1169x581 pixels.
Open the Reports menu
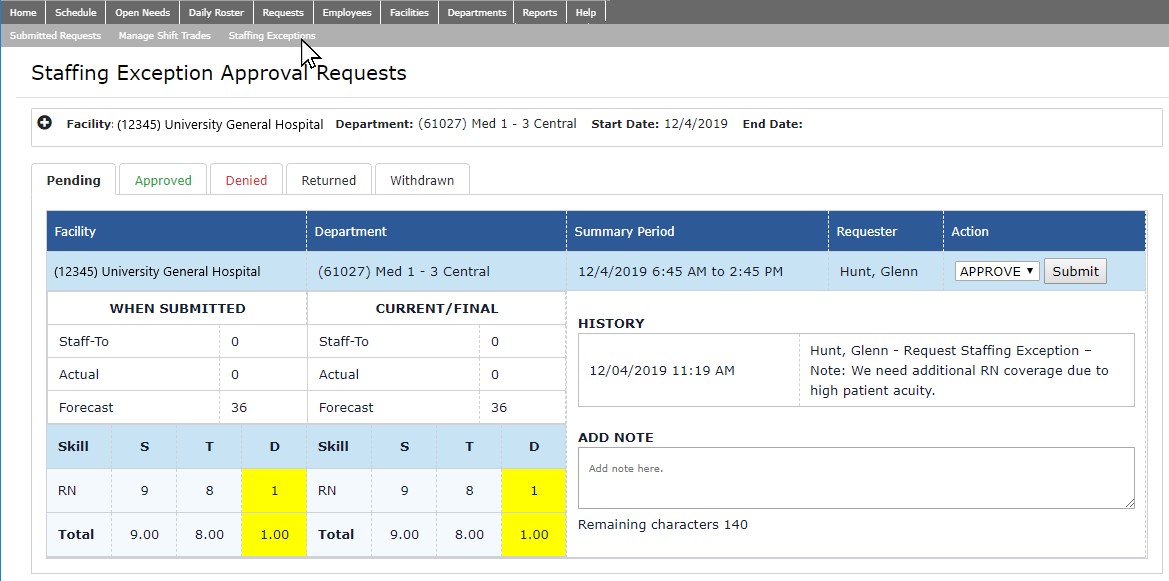click(x=540, y=13)
